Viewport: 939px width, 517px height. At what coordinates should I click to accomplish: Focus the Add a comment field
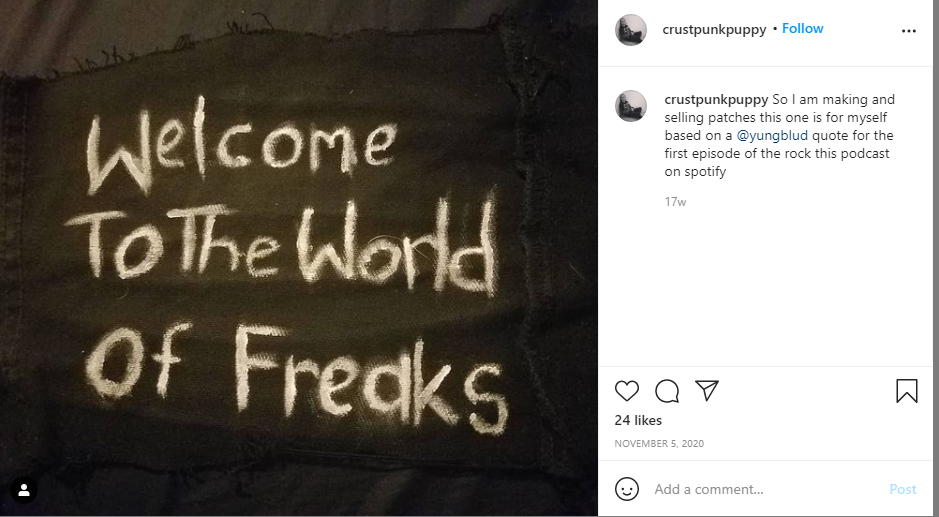point(767,489)
